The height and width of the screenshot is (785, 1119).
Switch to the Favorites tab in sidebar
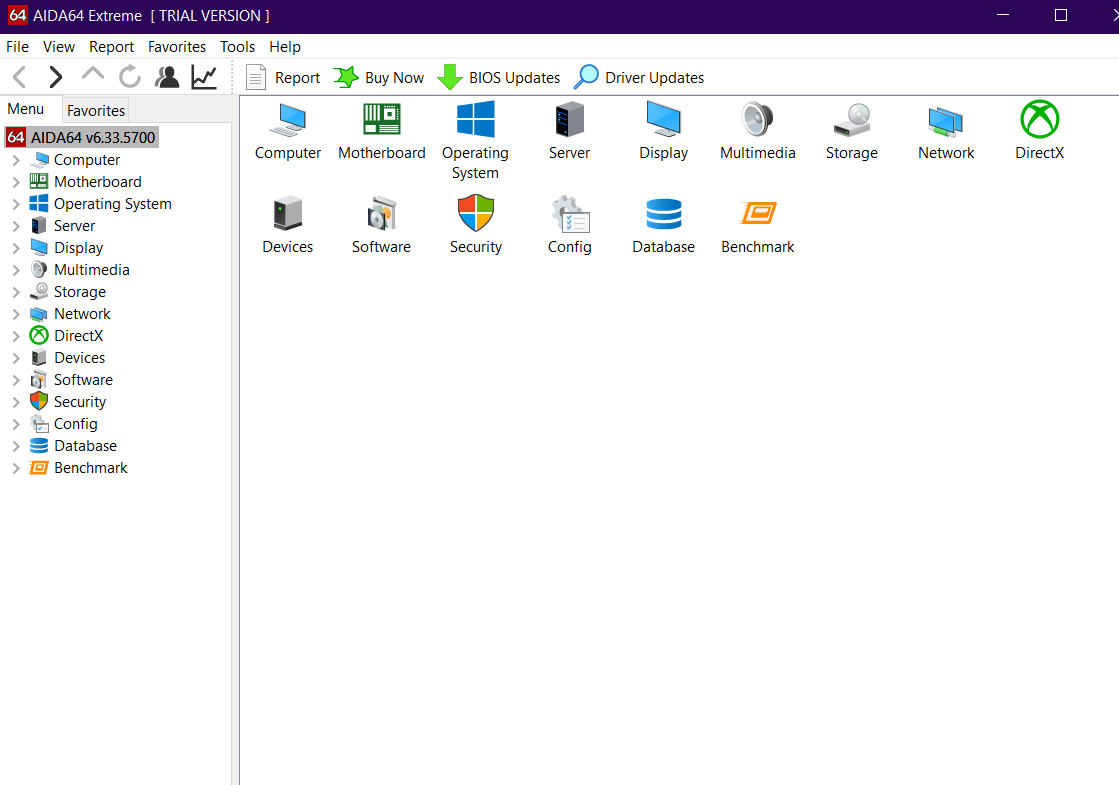point(96,111)
